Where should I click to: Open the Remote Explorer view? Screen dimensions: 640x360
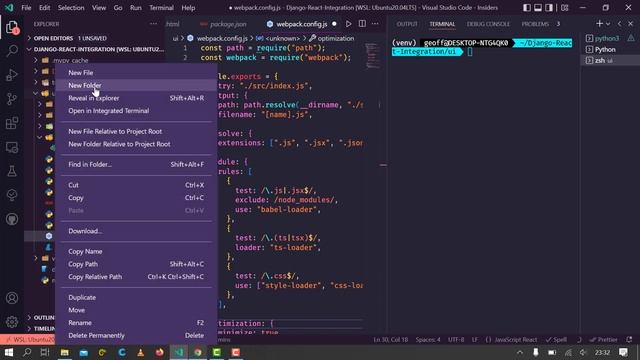[12, 147]
